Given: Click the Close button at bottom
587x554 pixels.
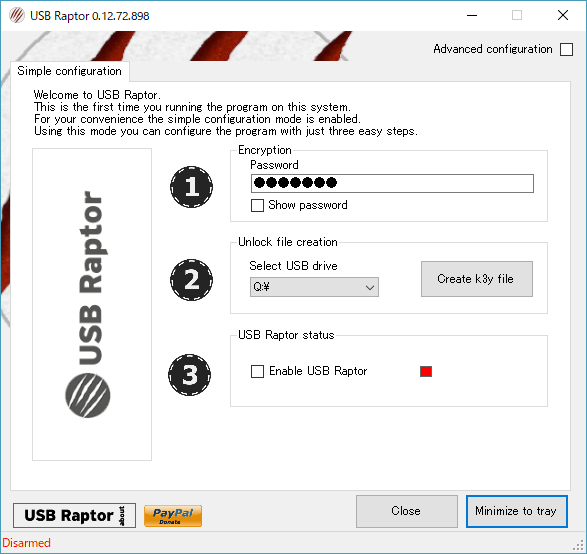Looking at the screenshot, I should click(407, 511).
